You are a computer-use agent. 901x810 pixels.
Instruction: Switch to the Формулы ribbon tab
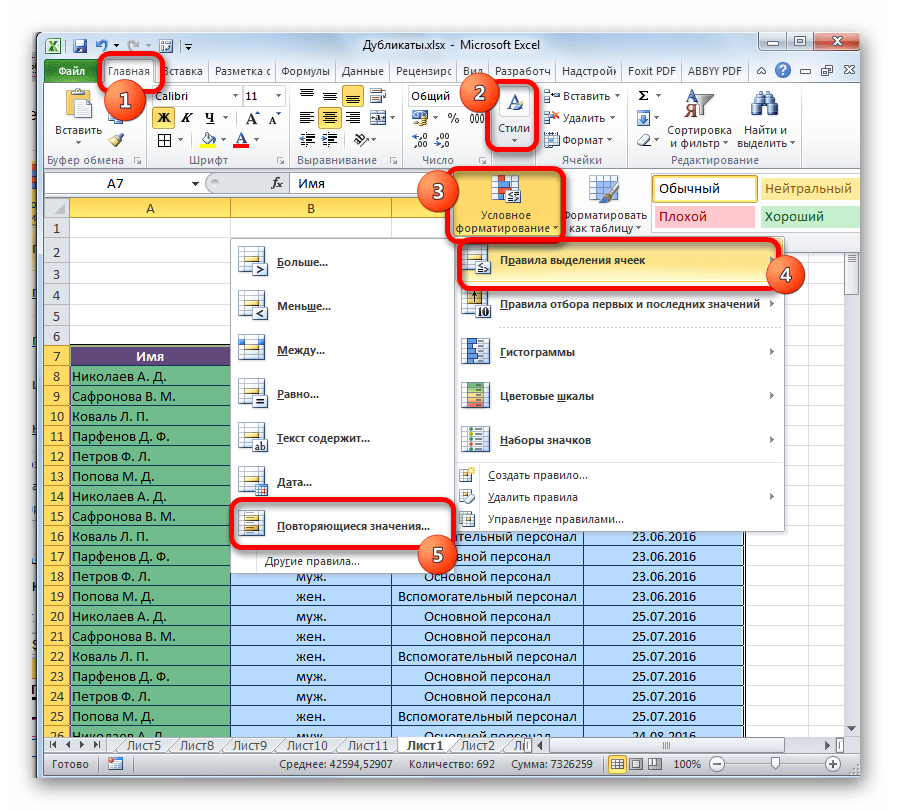[305, 71]
